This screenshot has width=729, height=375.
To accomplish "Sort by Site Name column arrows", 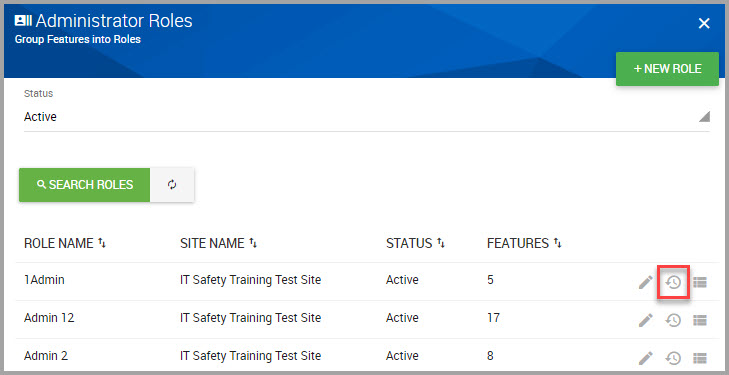I will 253,243.
